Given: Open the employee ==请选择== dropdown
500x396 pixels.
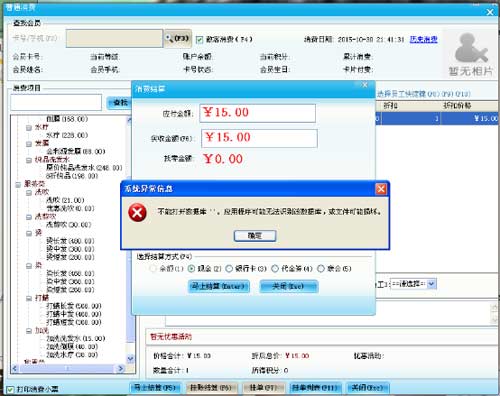Looking at the screenshot, I should click(x=413, y=284).
